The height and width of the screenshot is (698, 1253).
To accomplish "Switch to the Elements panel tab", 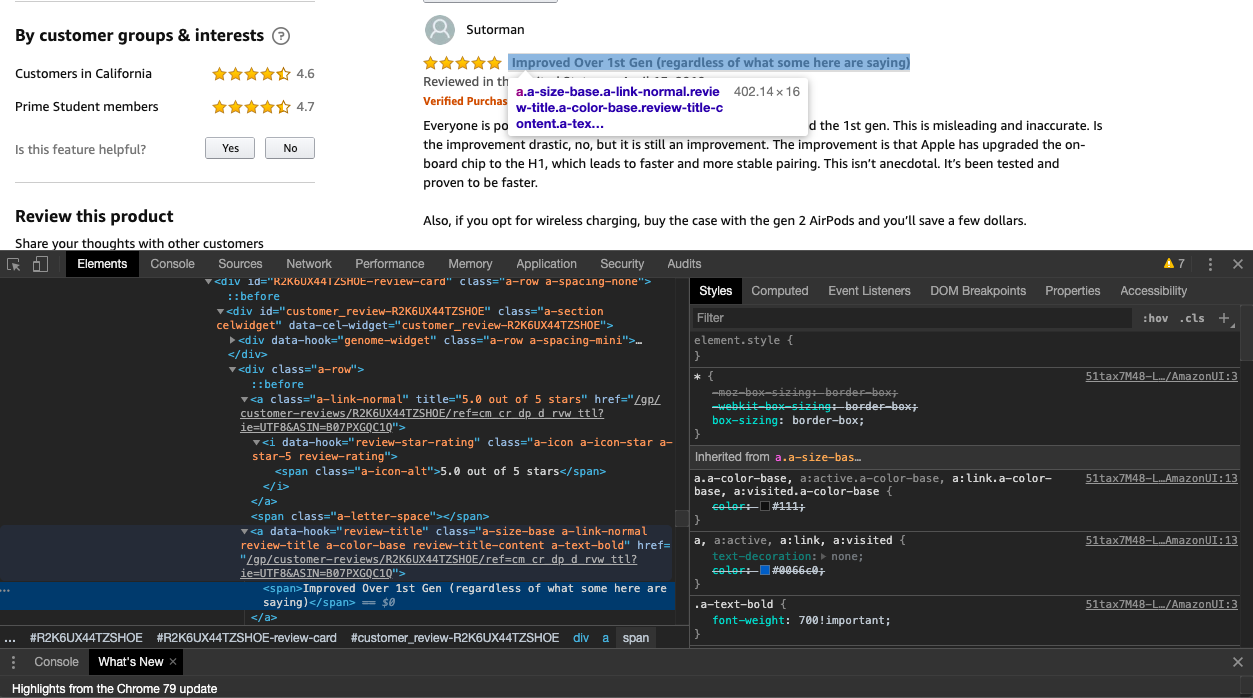I will point(102,264).
